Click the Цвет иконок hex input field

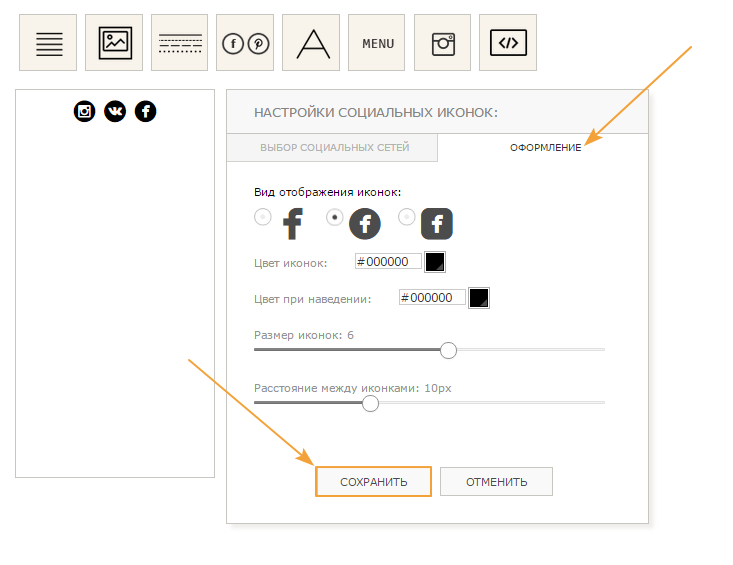pyautogui.click(x=388, y=261)
